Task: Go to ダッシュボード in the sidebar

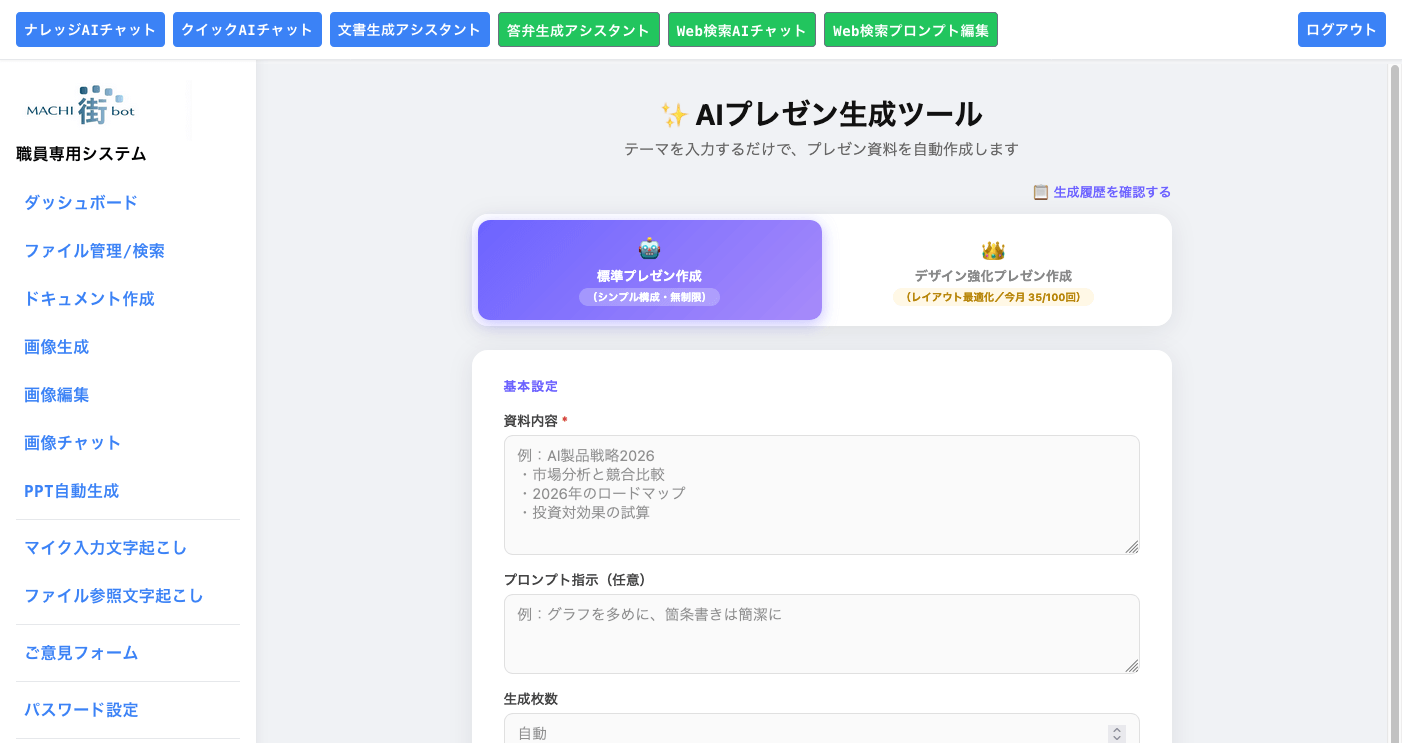Action: [81, 203]
